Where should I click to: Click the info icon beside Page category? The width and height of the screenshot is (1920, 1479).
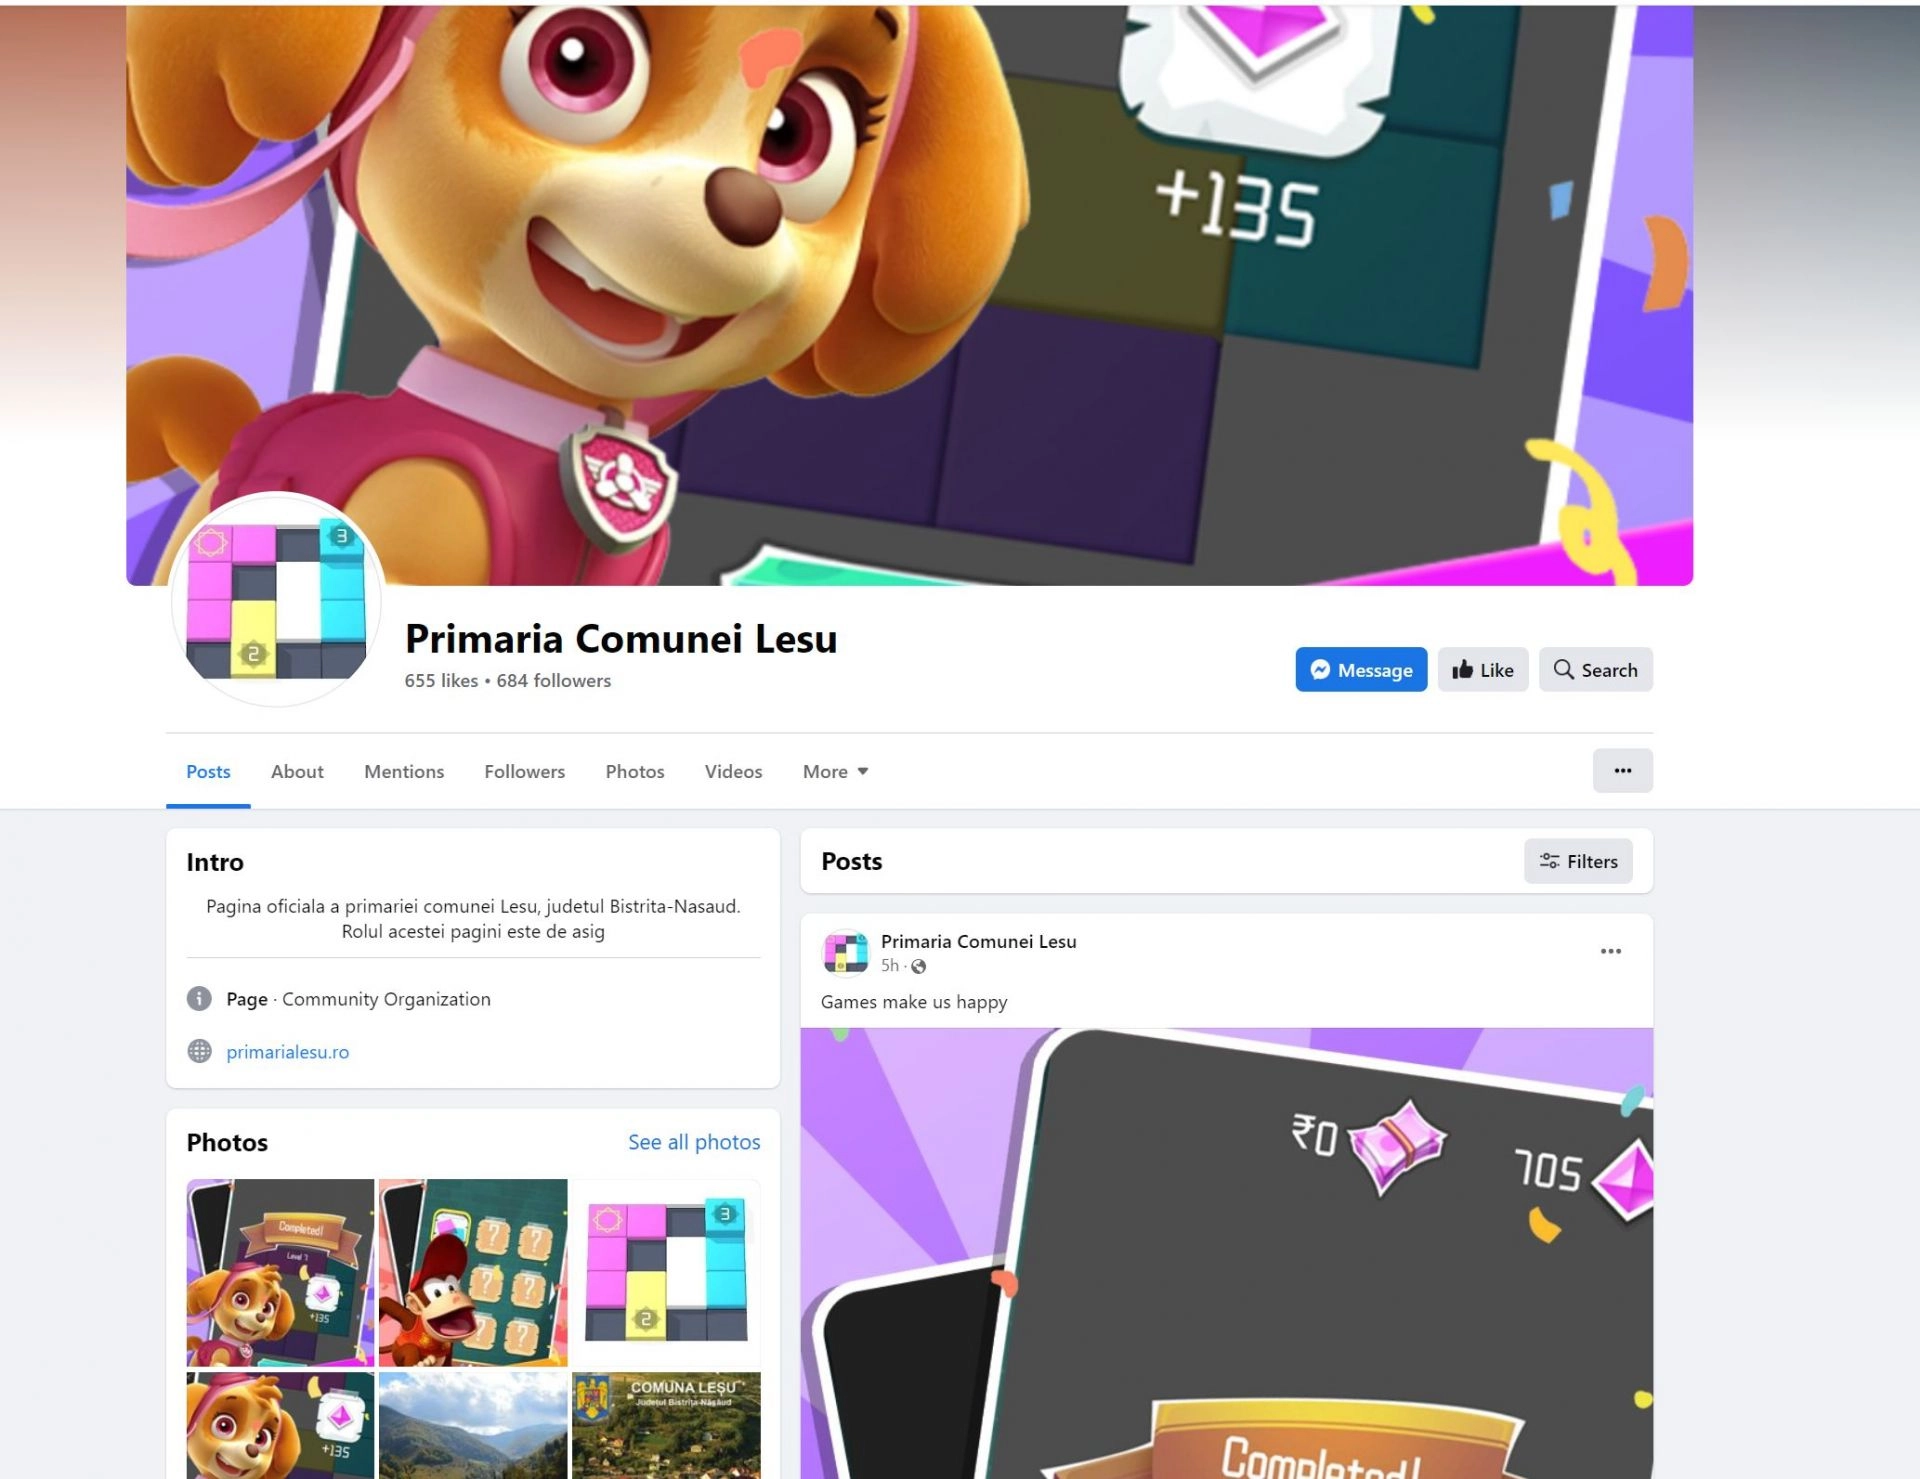199,999
